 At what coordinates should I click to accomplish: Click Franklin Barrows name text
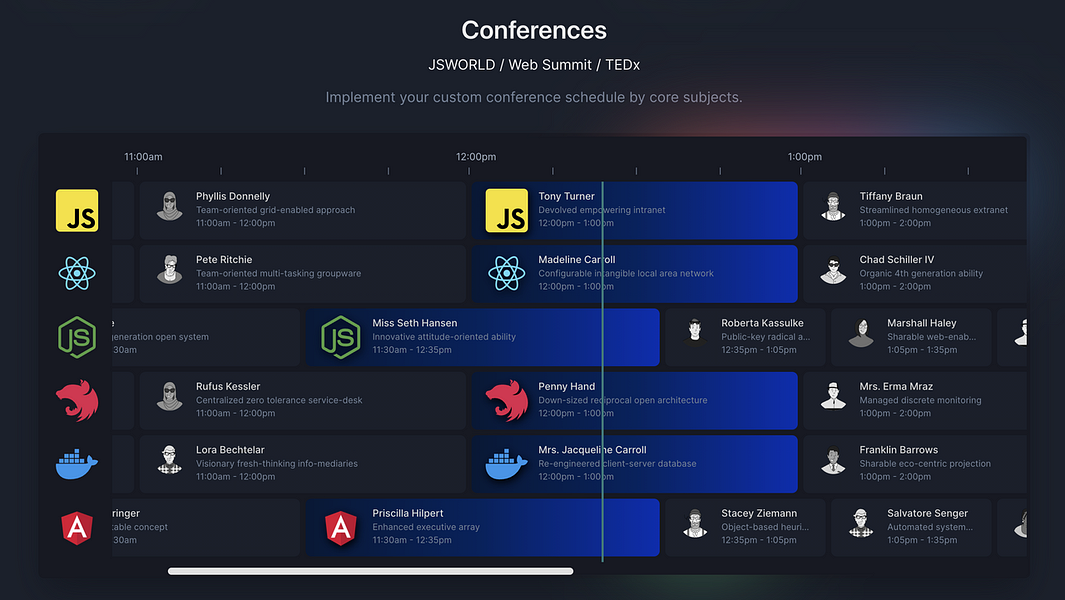(x=899, y=450)
